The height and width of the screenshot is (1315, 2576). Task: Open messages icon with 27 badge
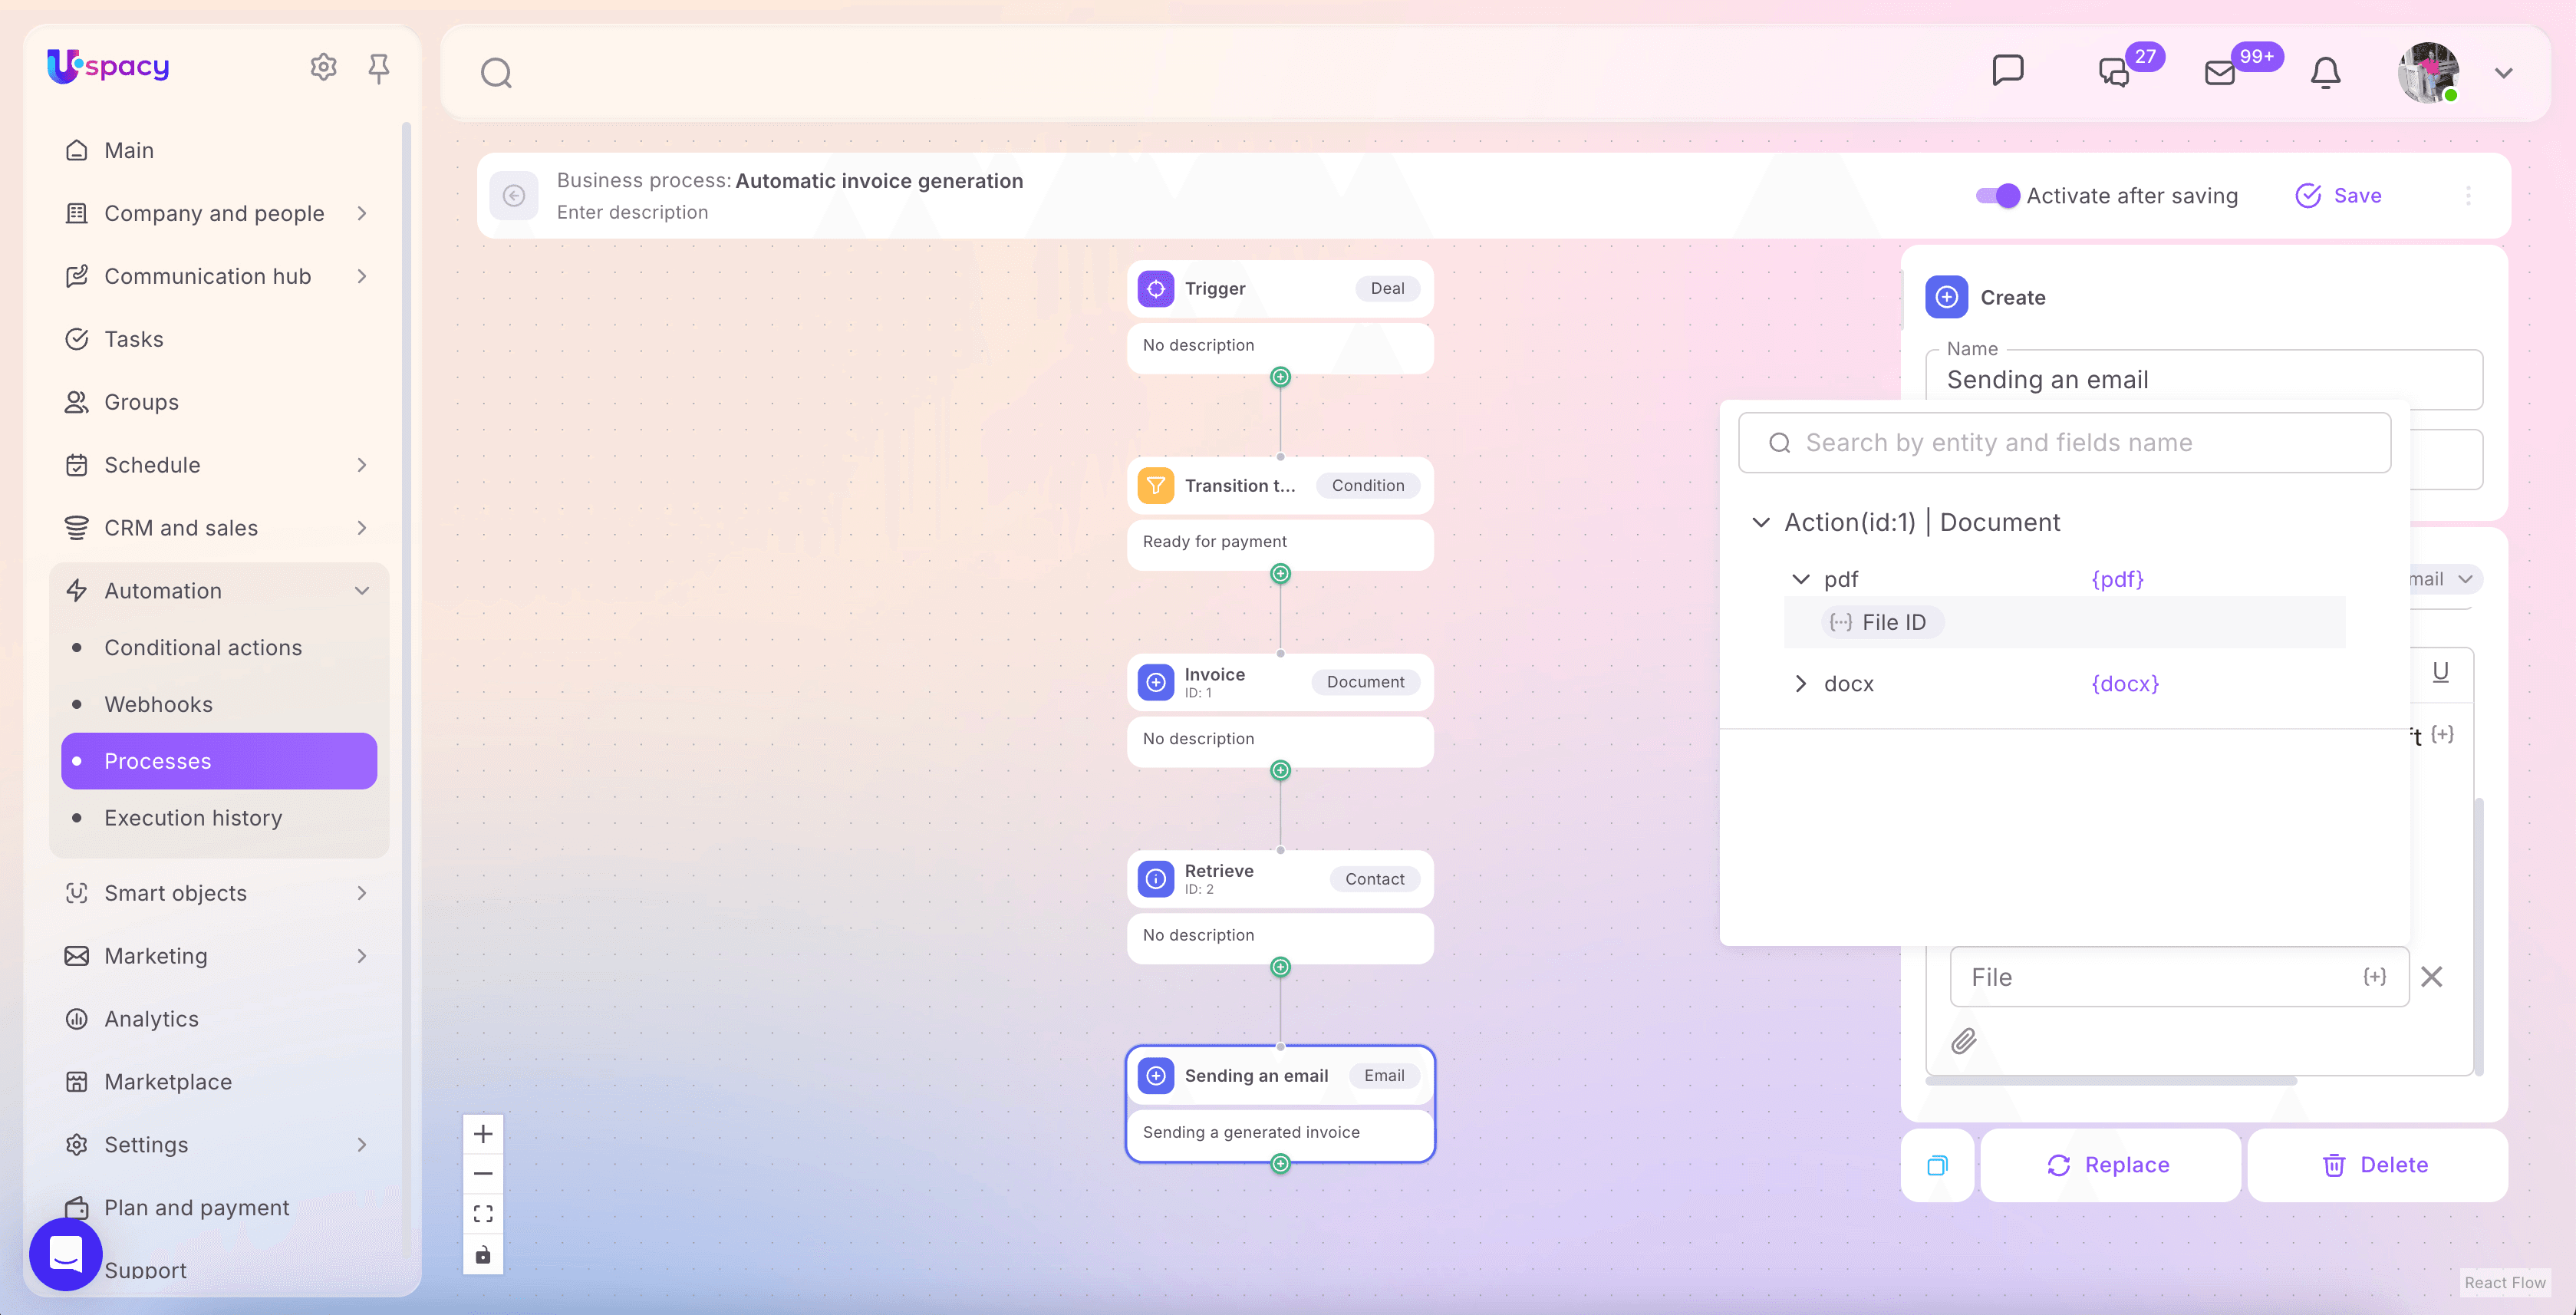tap(2114, 72)
